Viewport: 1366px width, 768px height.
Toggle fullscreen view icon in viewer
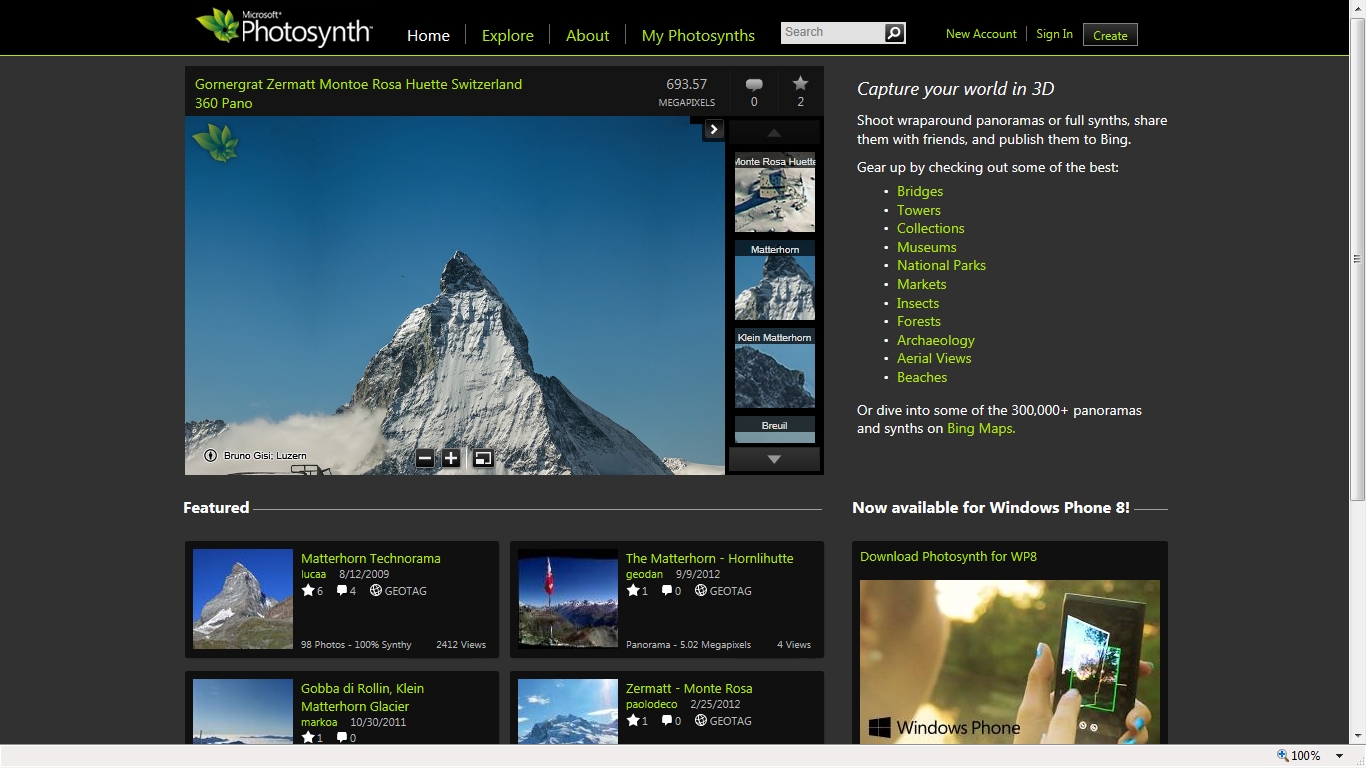(x=483, y=458)
